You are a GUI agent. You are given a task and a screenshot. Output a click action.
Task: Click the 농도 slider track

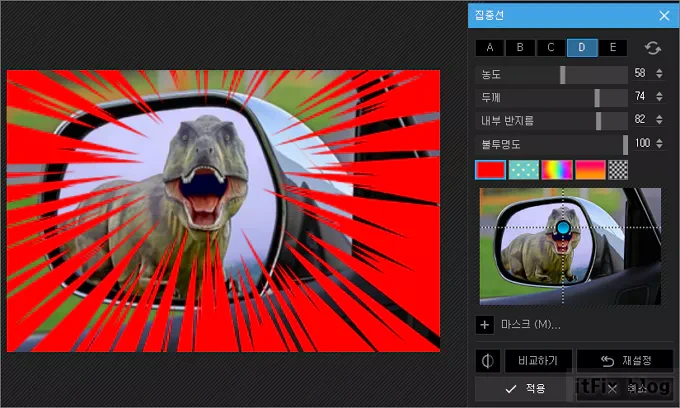click(x=551, y=75)
